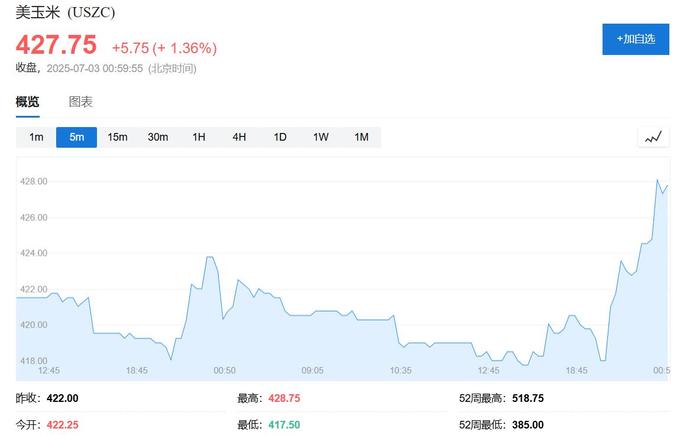
Task: Choose the 15m interval
Action: 117,137
